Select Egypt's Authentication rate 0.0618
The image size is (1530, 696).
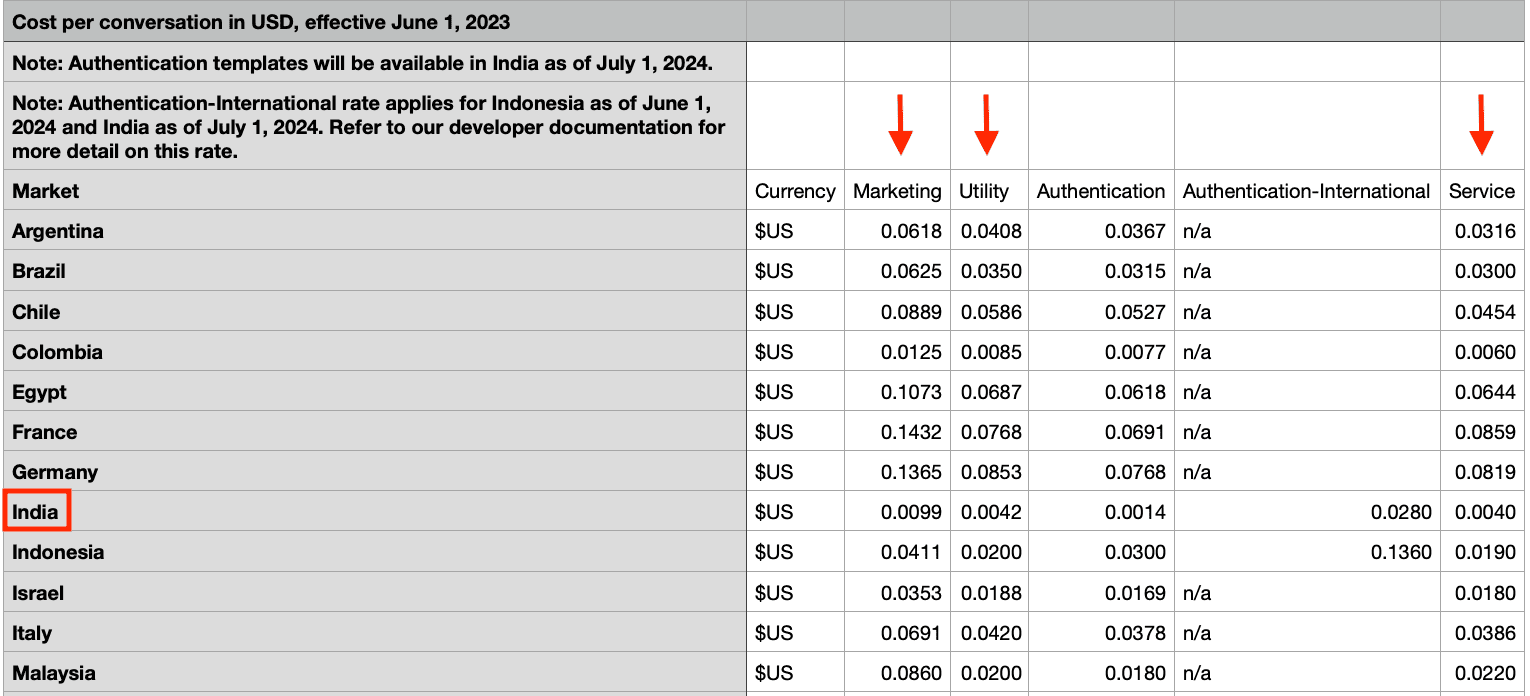click(x=1135, y=392)
